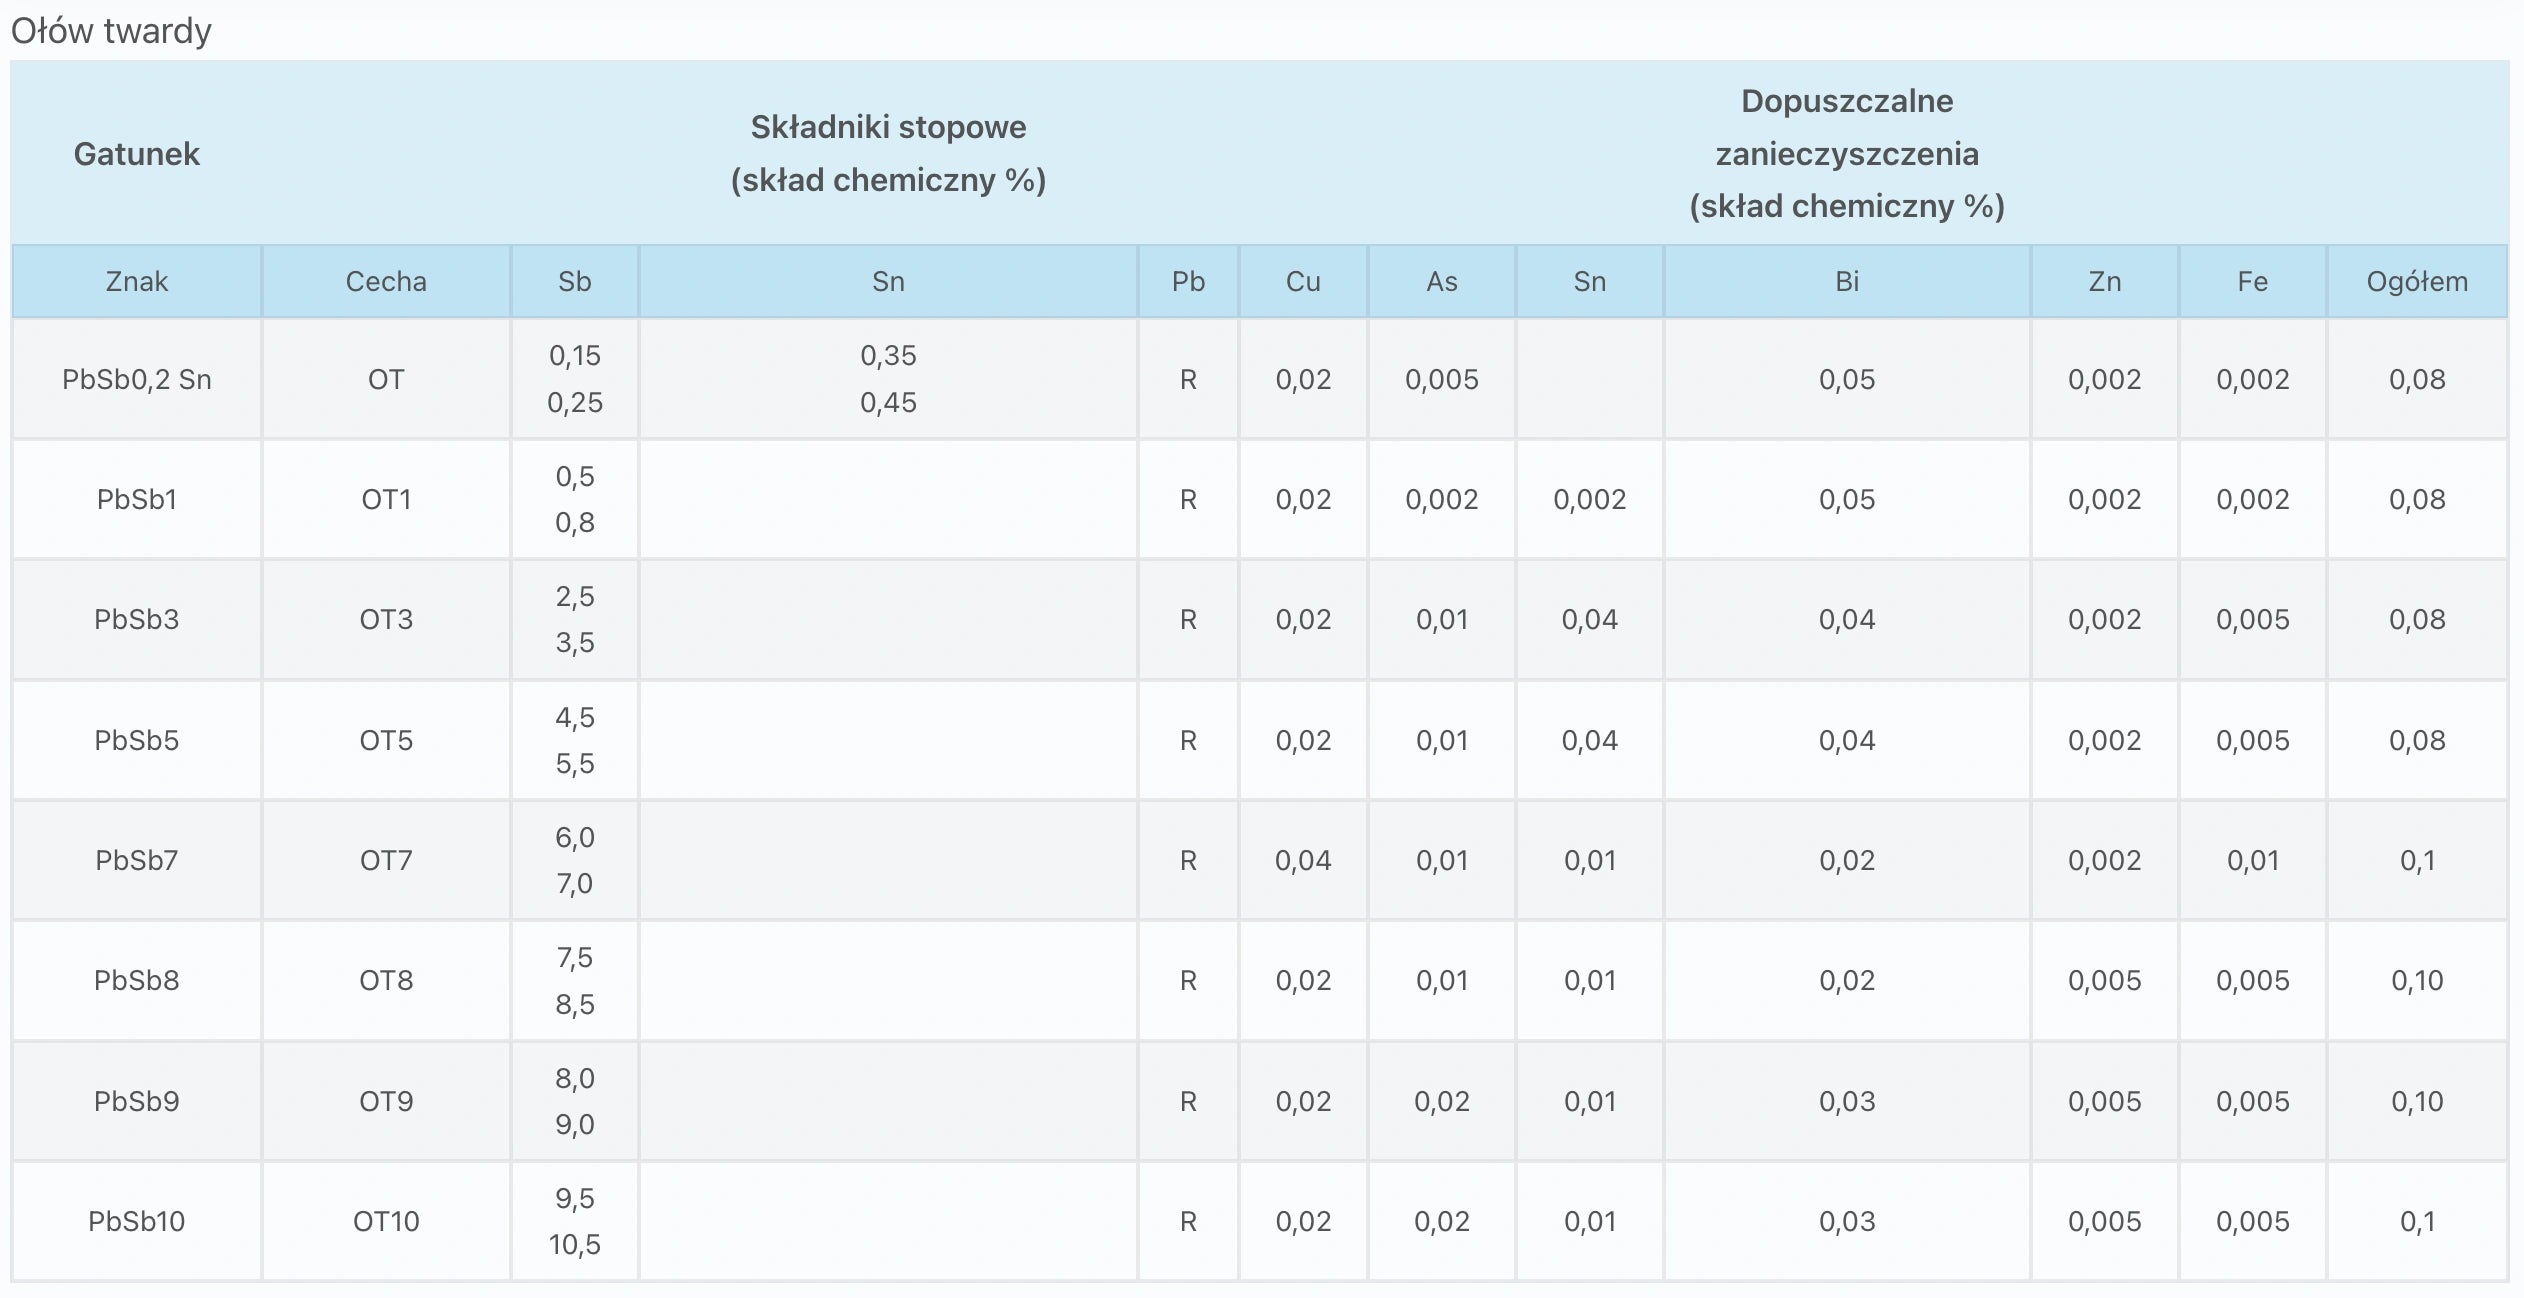Select the 'PbSb1' row label
This screenshot has width=2524, height=1298.
point(137,500)
